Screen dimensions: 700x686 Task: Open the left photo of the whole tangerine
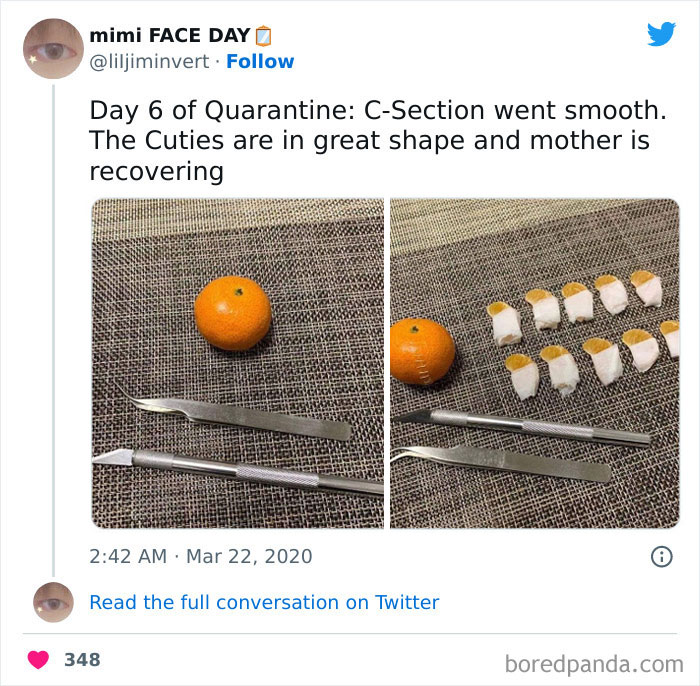coord(238,363)
